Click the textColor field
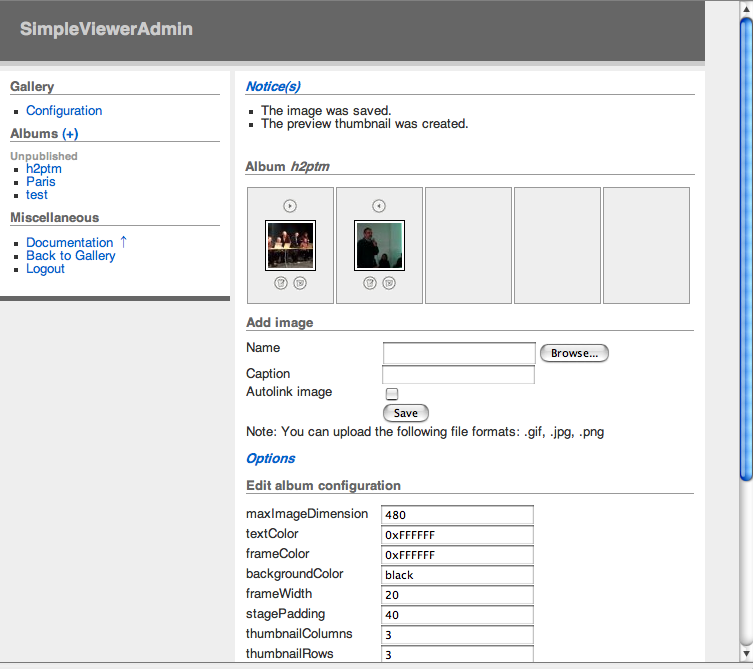The width and height of the screenshot is (753, 669). tap(457, 535)
